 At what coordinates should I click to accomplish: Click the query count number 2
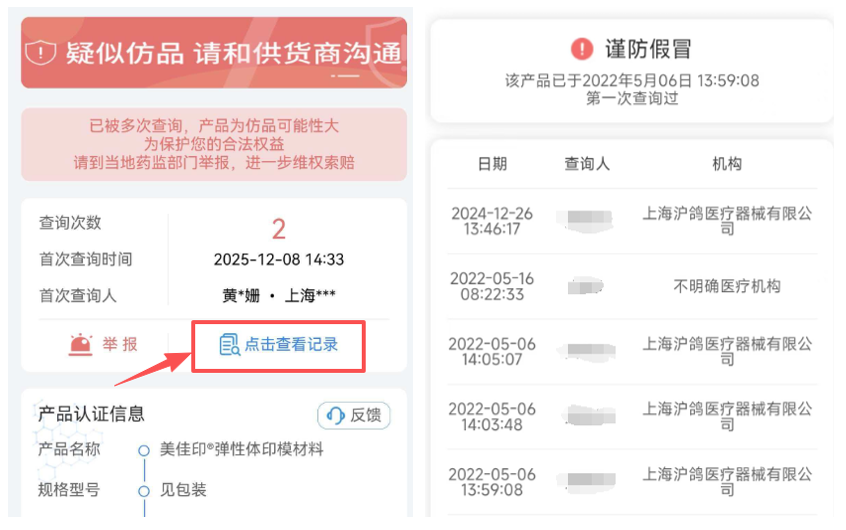(279, 228)
